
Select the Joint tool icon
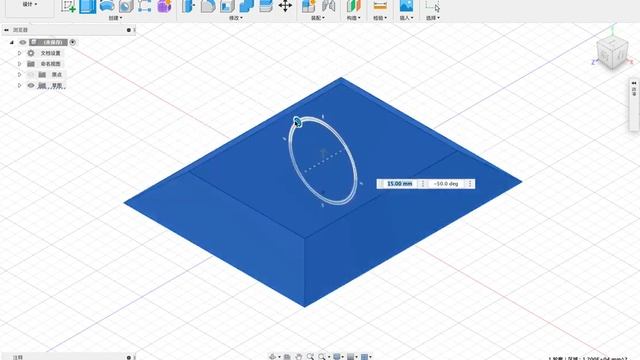(328, 6)
